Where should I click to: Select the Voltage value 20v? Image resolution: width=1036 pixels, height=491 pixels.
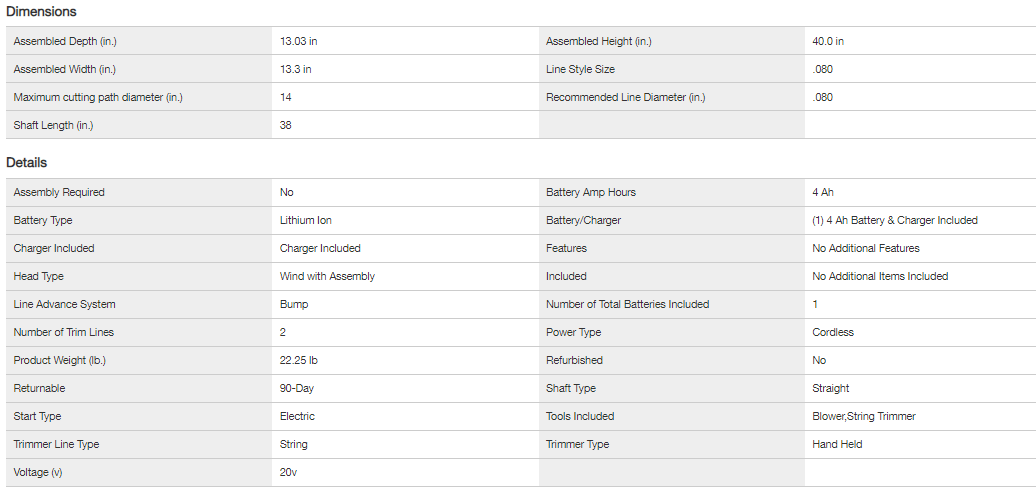[x=289, y=472]
